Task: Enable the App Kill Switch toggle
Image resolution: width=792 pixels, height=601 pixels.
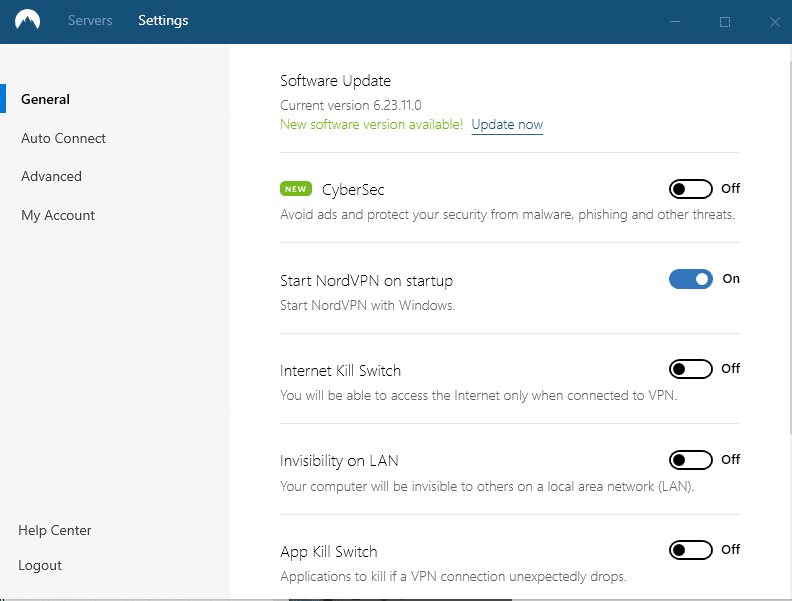Action: click(690, 549)
